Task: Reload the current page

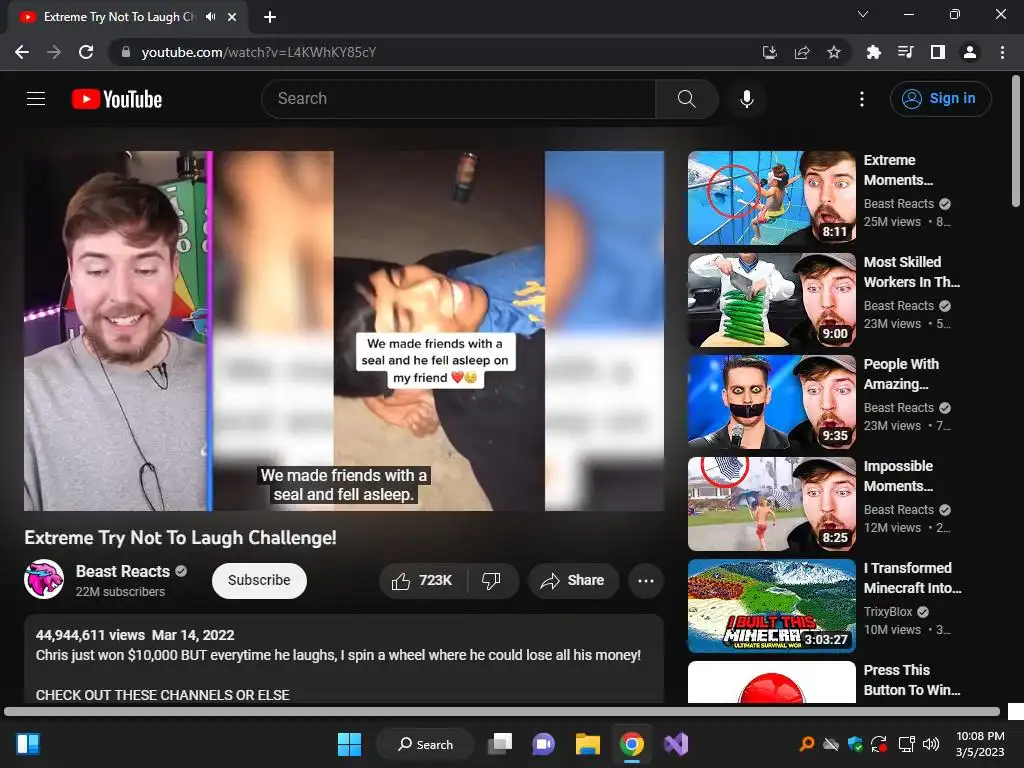Action: tap(86, 52)
